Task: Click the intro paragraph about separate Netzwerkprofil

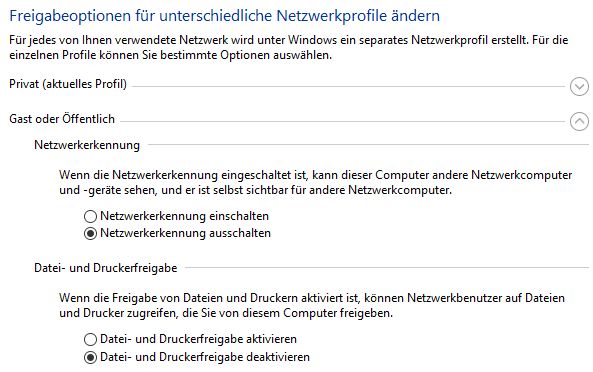Action: 289,47
